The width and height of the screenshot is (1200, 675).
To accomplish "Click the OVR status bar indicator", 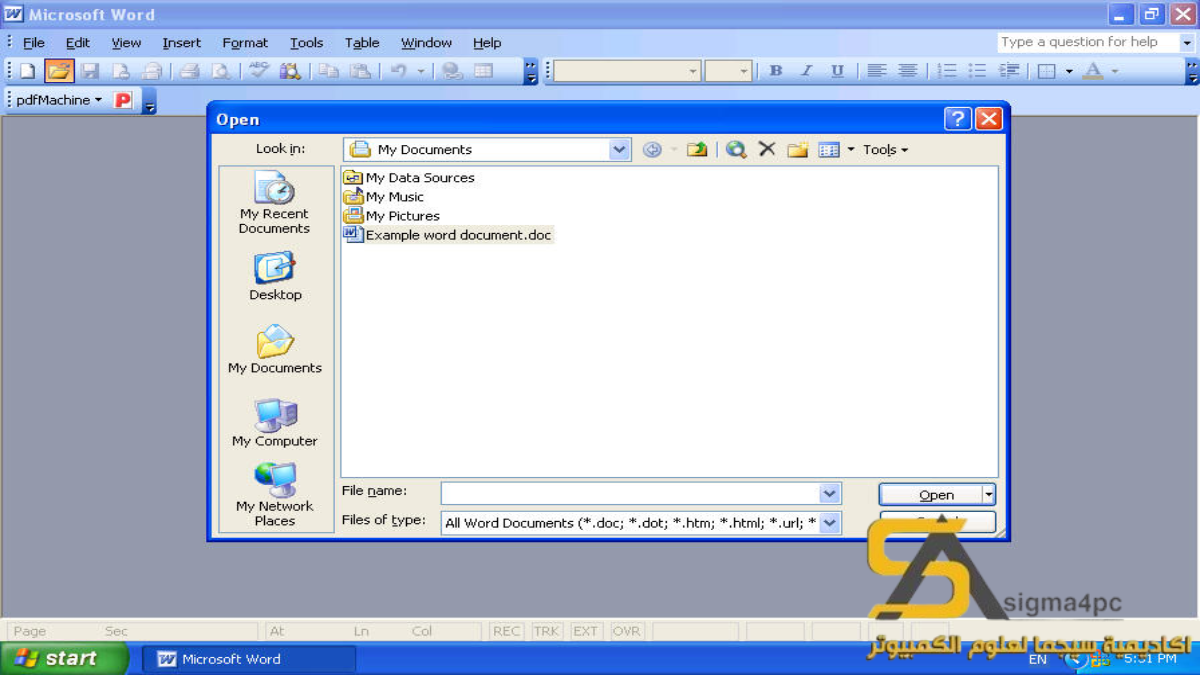I will (627, 631).
